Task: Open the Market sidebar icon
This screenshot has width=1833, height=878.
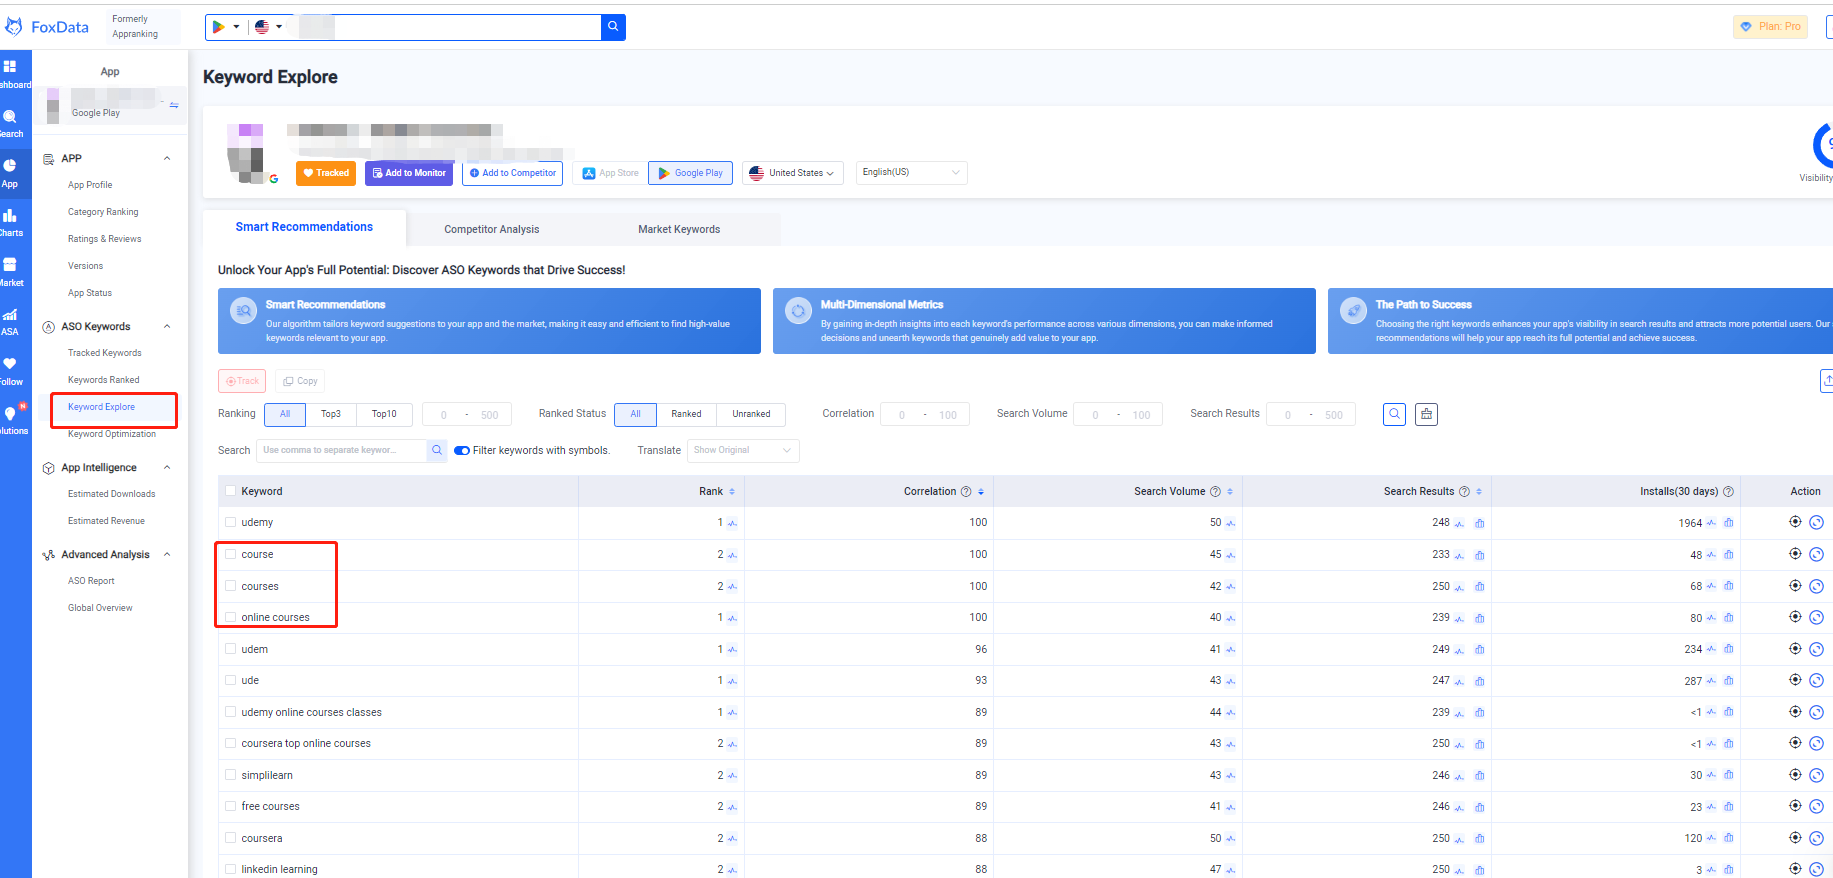Action: click(10, 272)
